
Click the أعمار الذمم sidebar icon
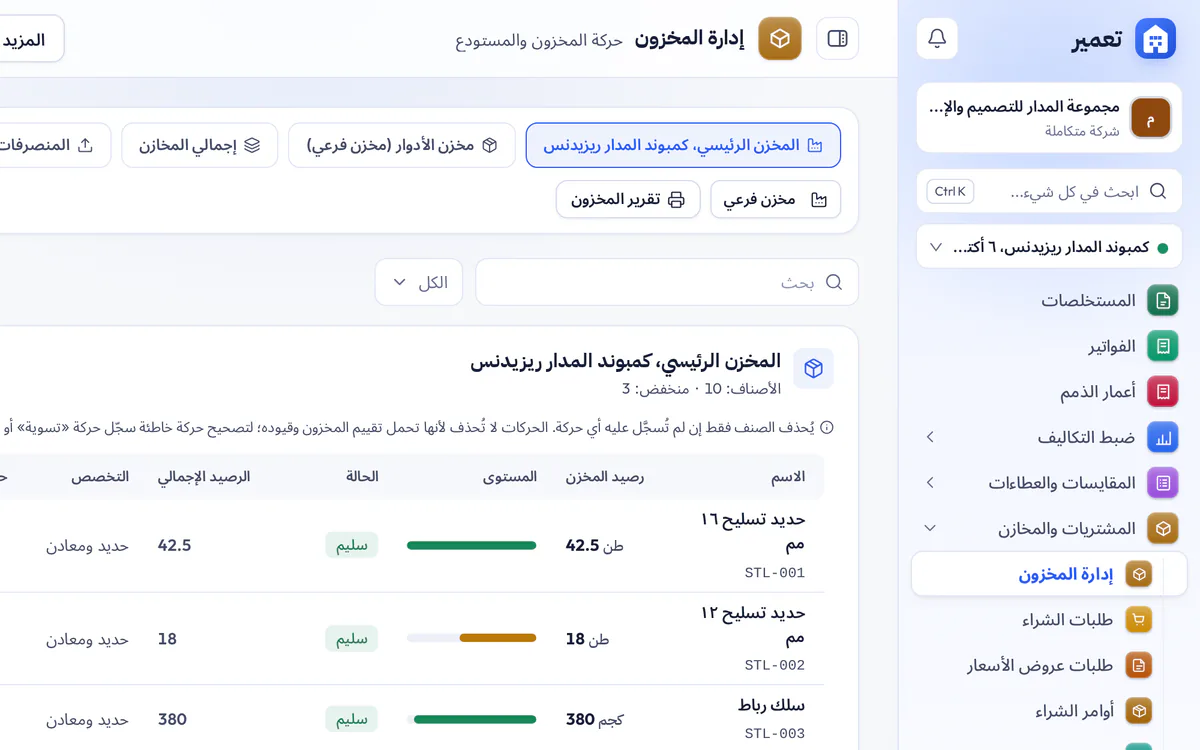1162,392
